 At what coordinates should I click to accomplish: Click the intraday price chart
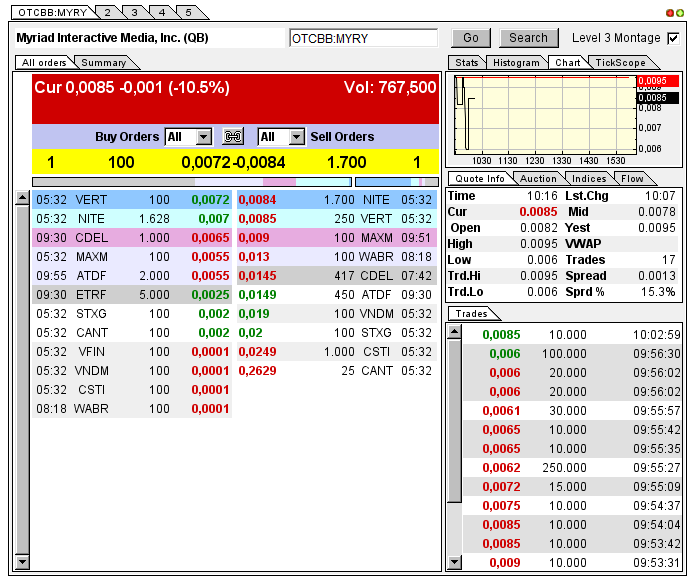[545, 115]
